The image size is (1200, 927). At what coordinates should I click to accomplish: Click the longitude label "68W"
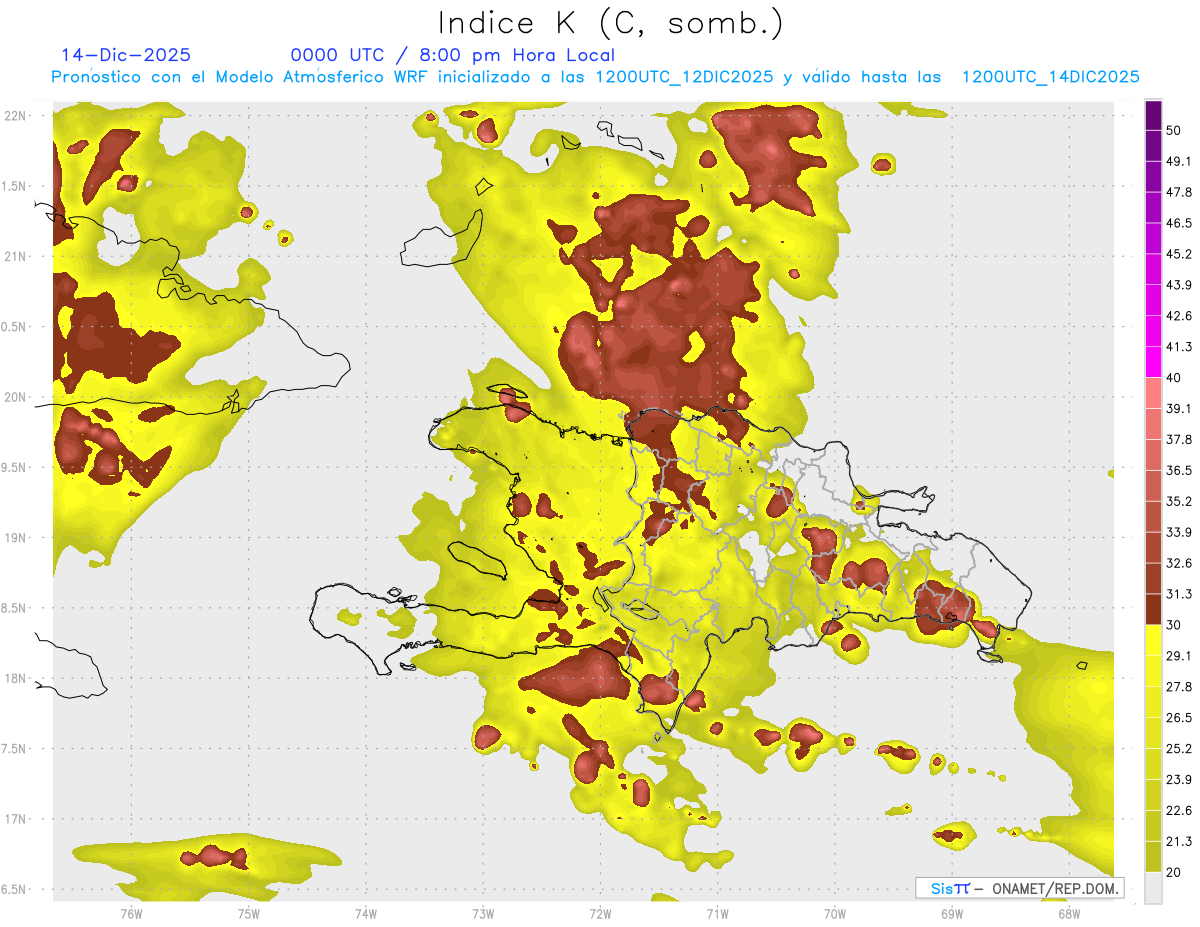[x=1069, y=914]
